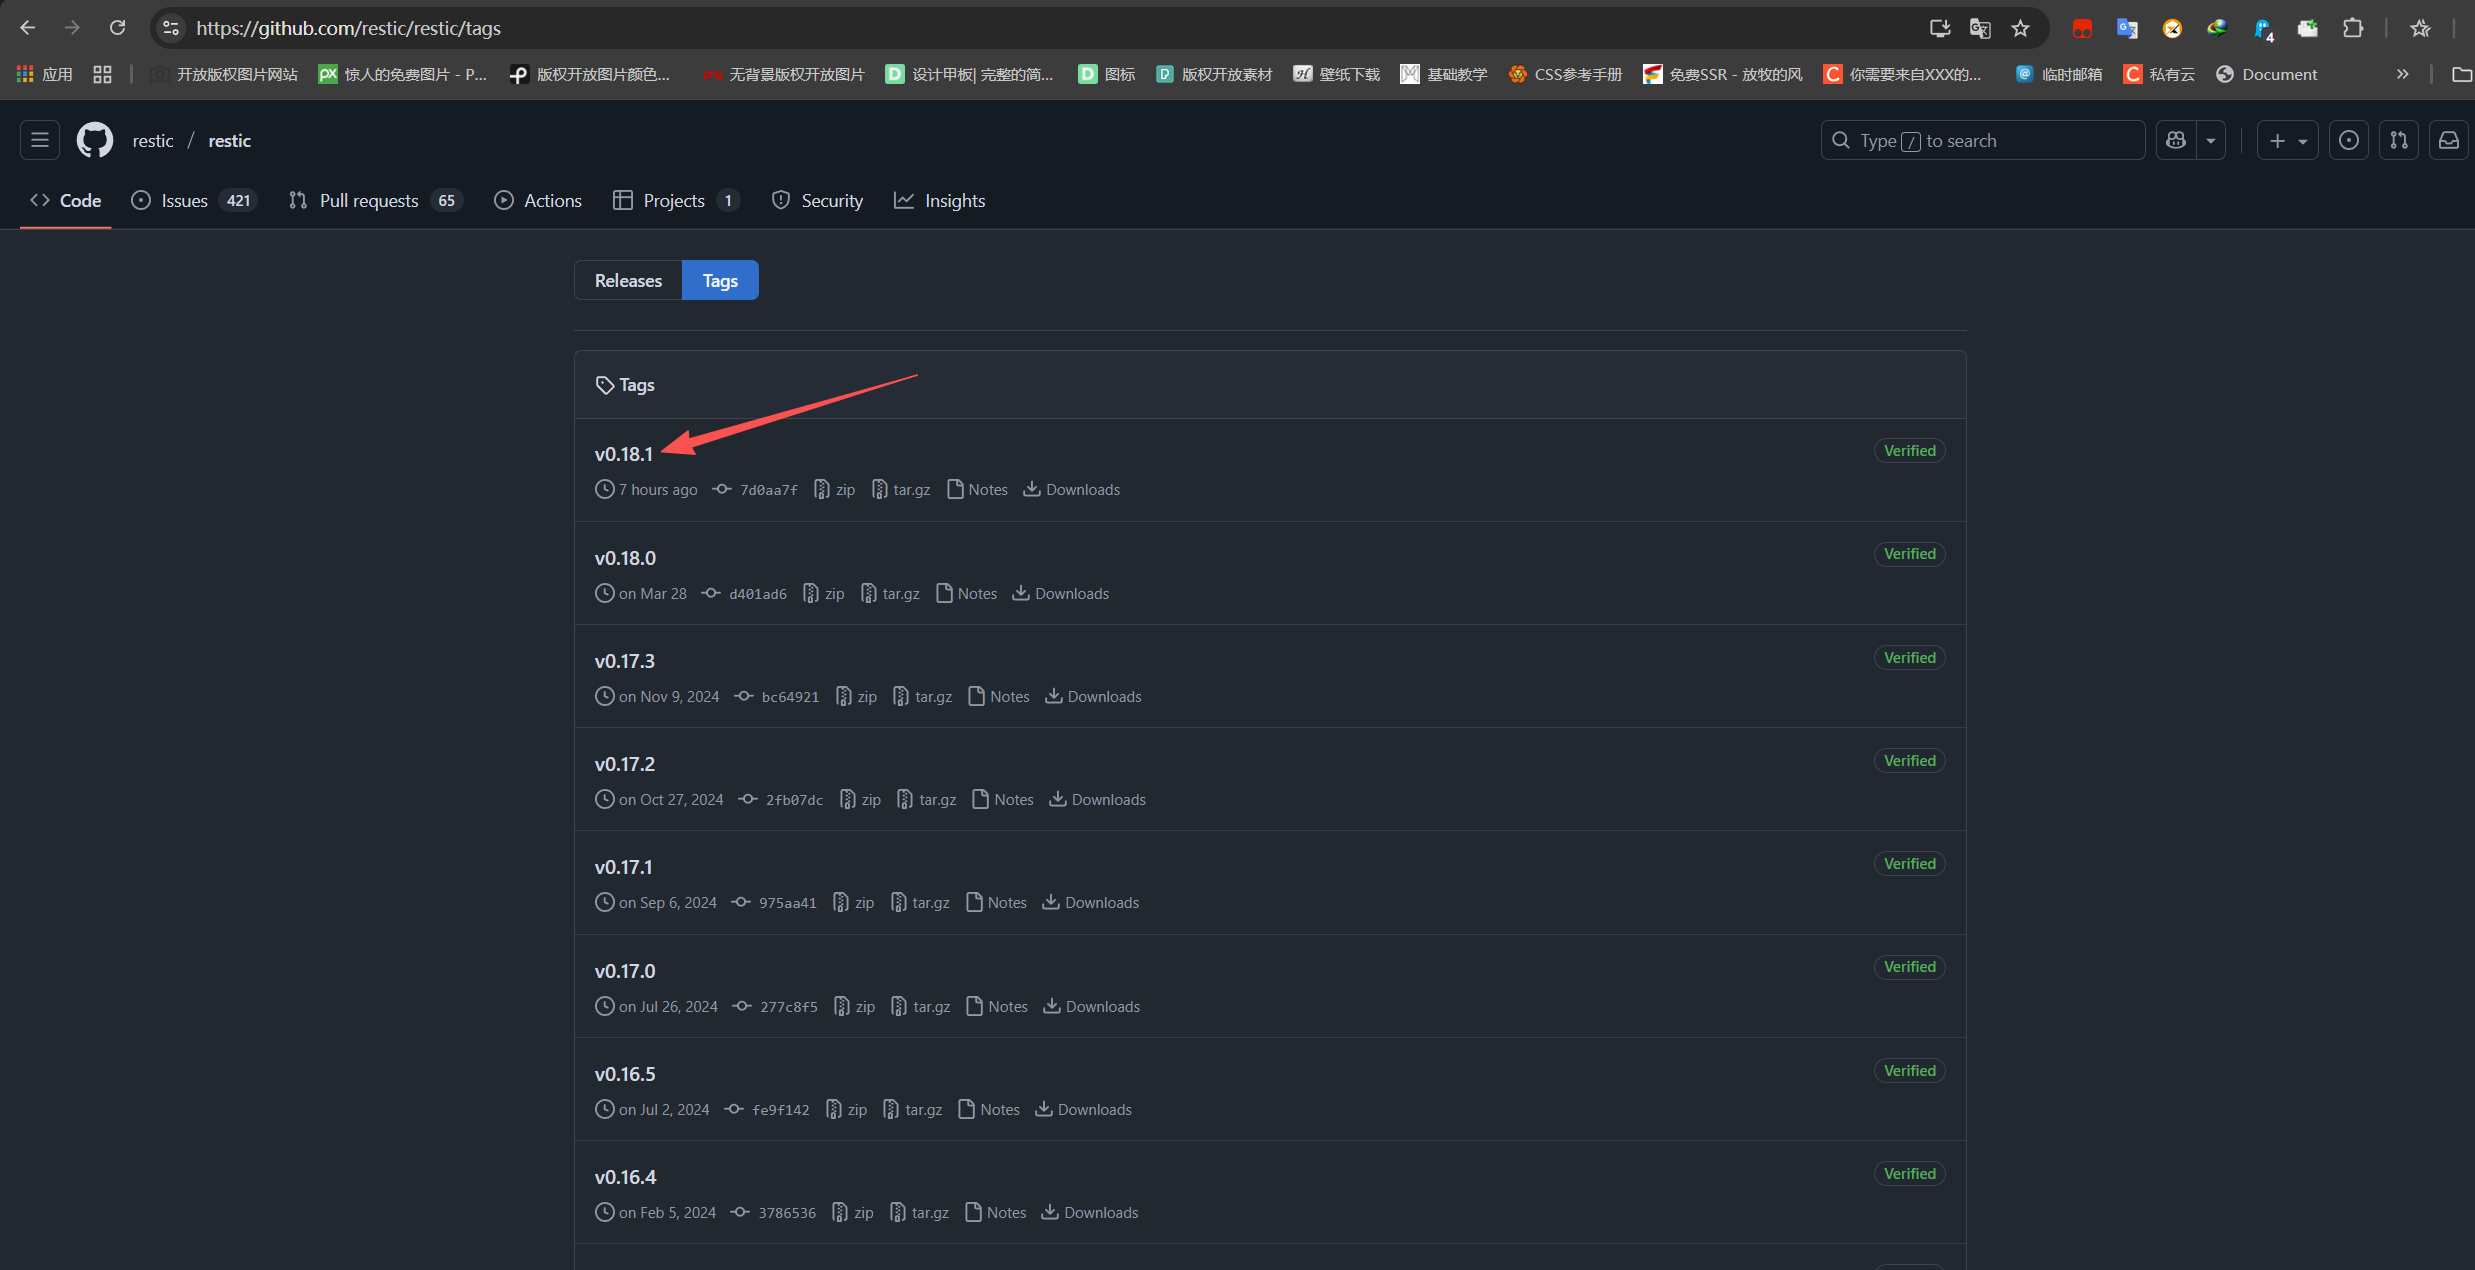Click the Verified badge for v0.17.3
The width and height of the screenshot is (2475, 1270).
click(1909, 657)
